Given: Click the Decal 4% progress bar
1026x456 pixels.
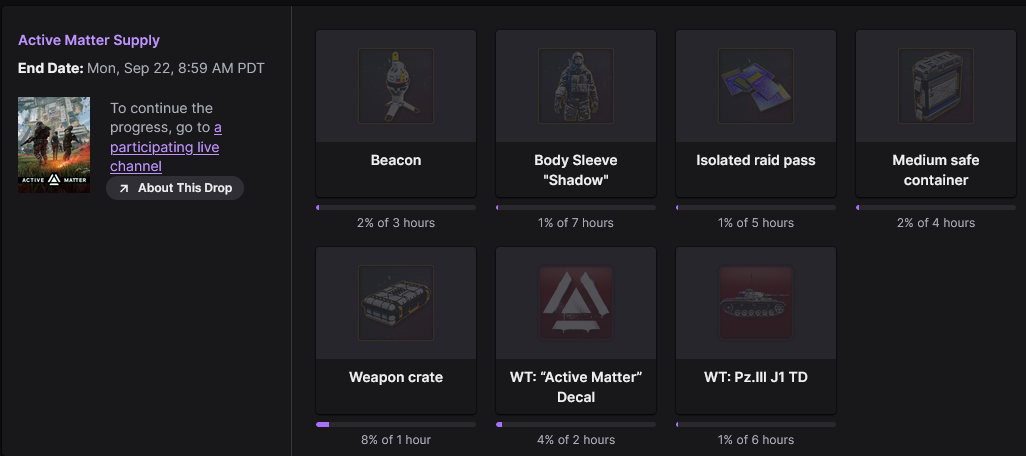Looking at the screenshot, I should click(576, 425).
